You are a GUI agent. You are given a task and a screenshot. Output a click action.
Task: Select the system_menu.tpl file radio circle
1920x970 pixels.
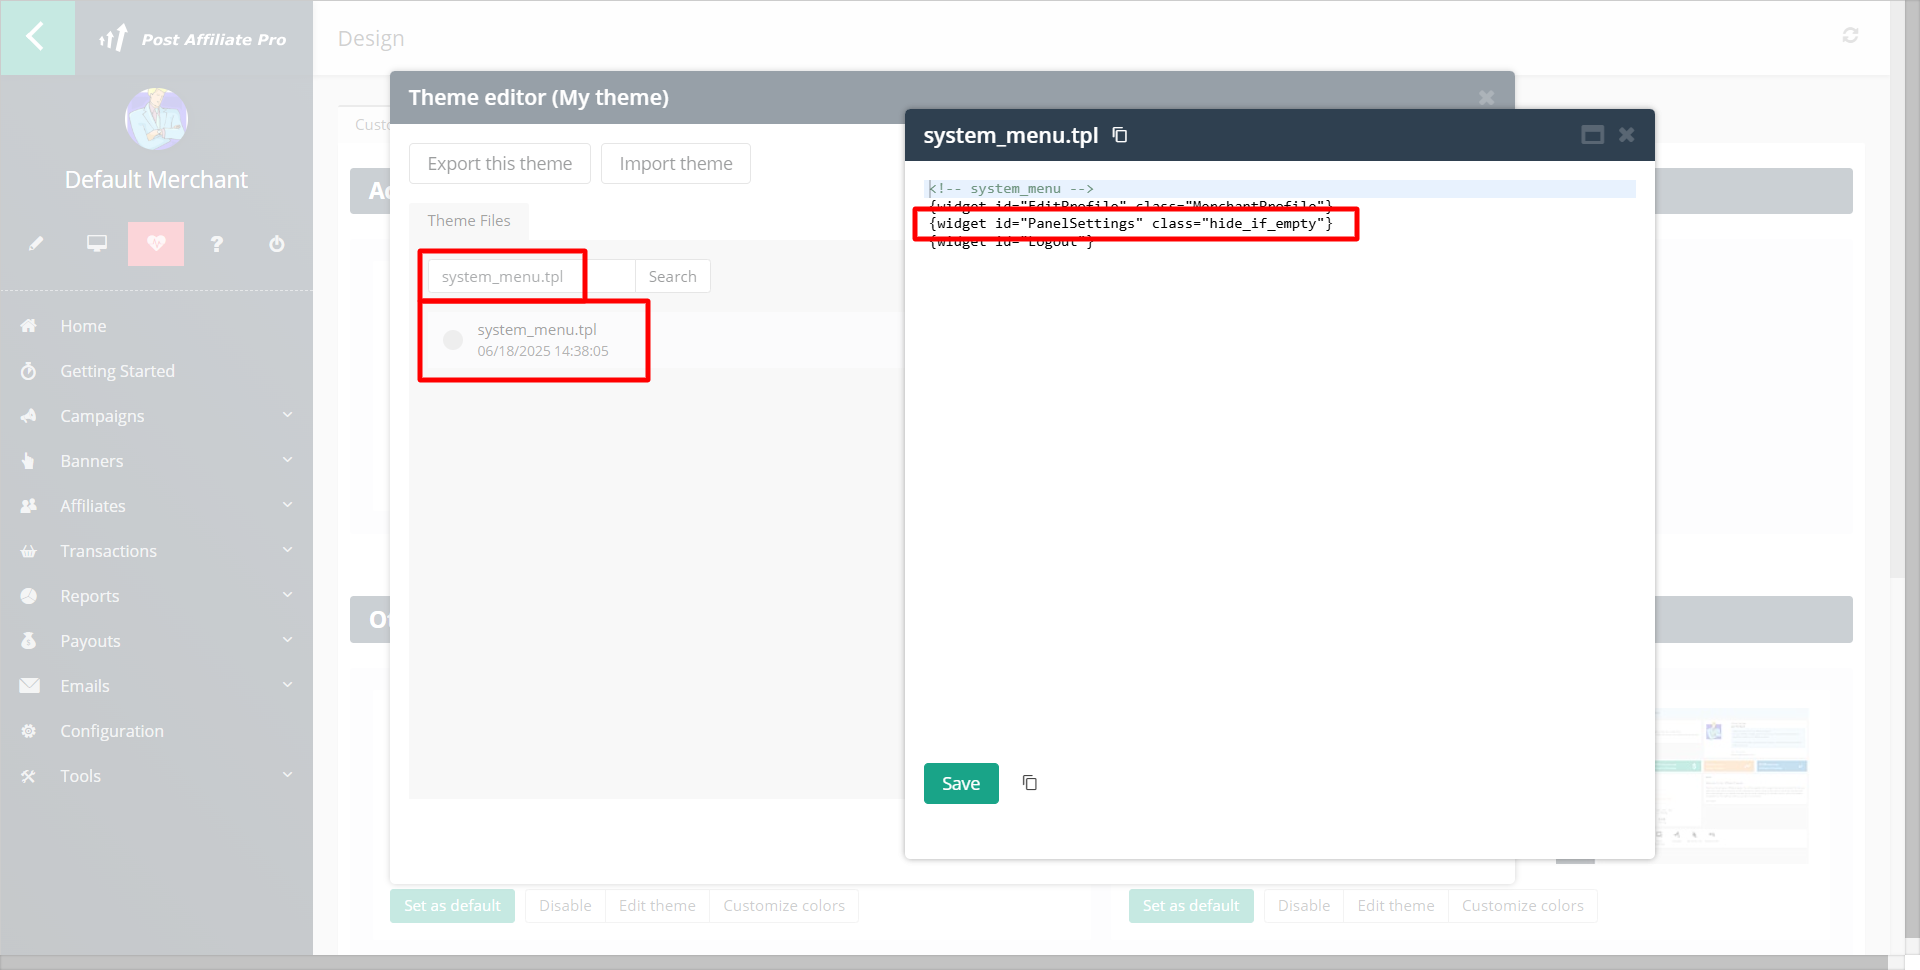click(453, 340)
